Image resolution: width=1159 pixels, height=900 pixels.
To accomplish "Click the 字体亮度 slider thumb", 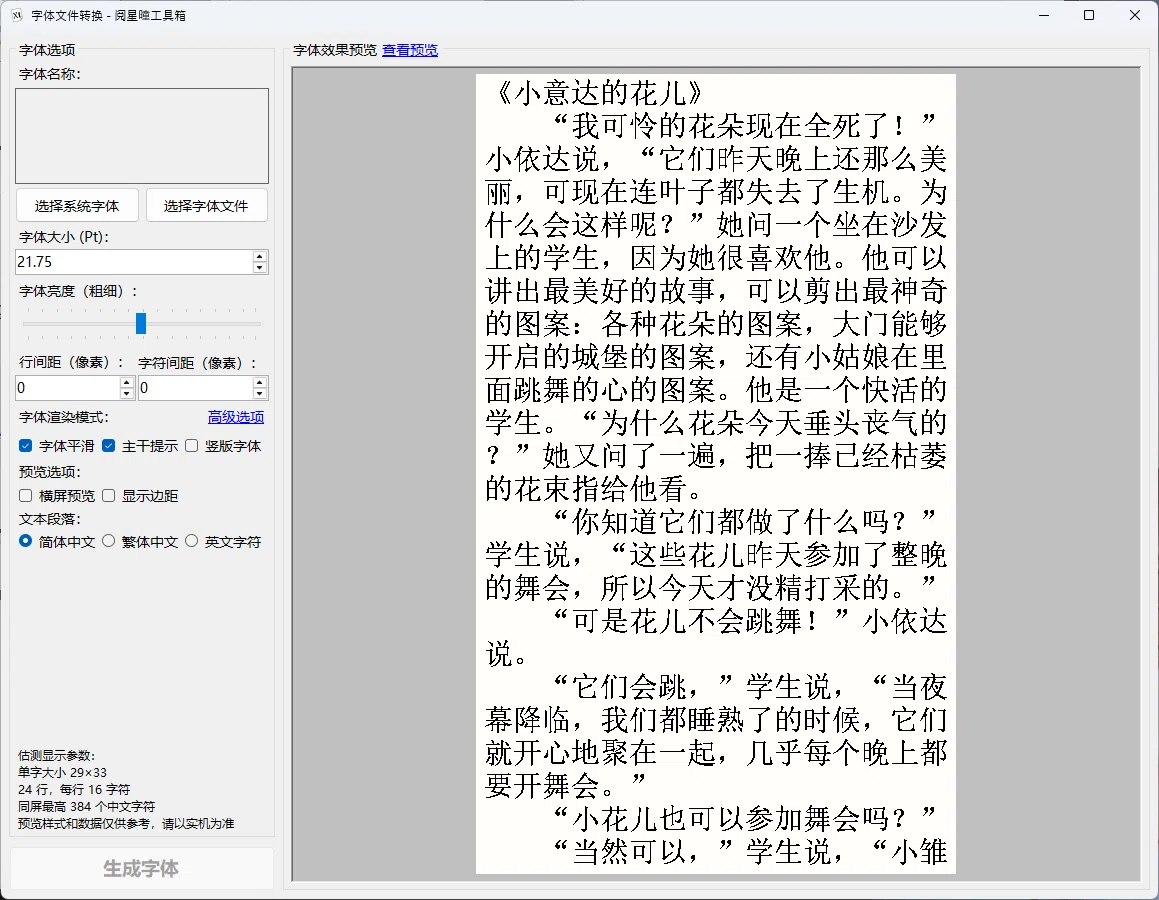I will click(141, 323).
